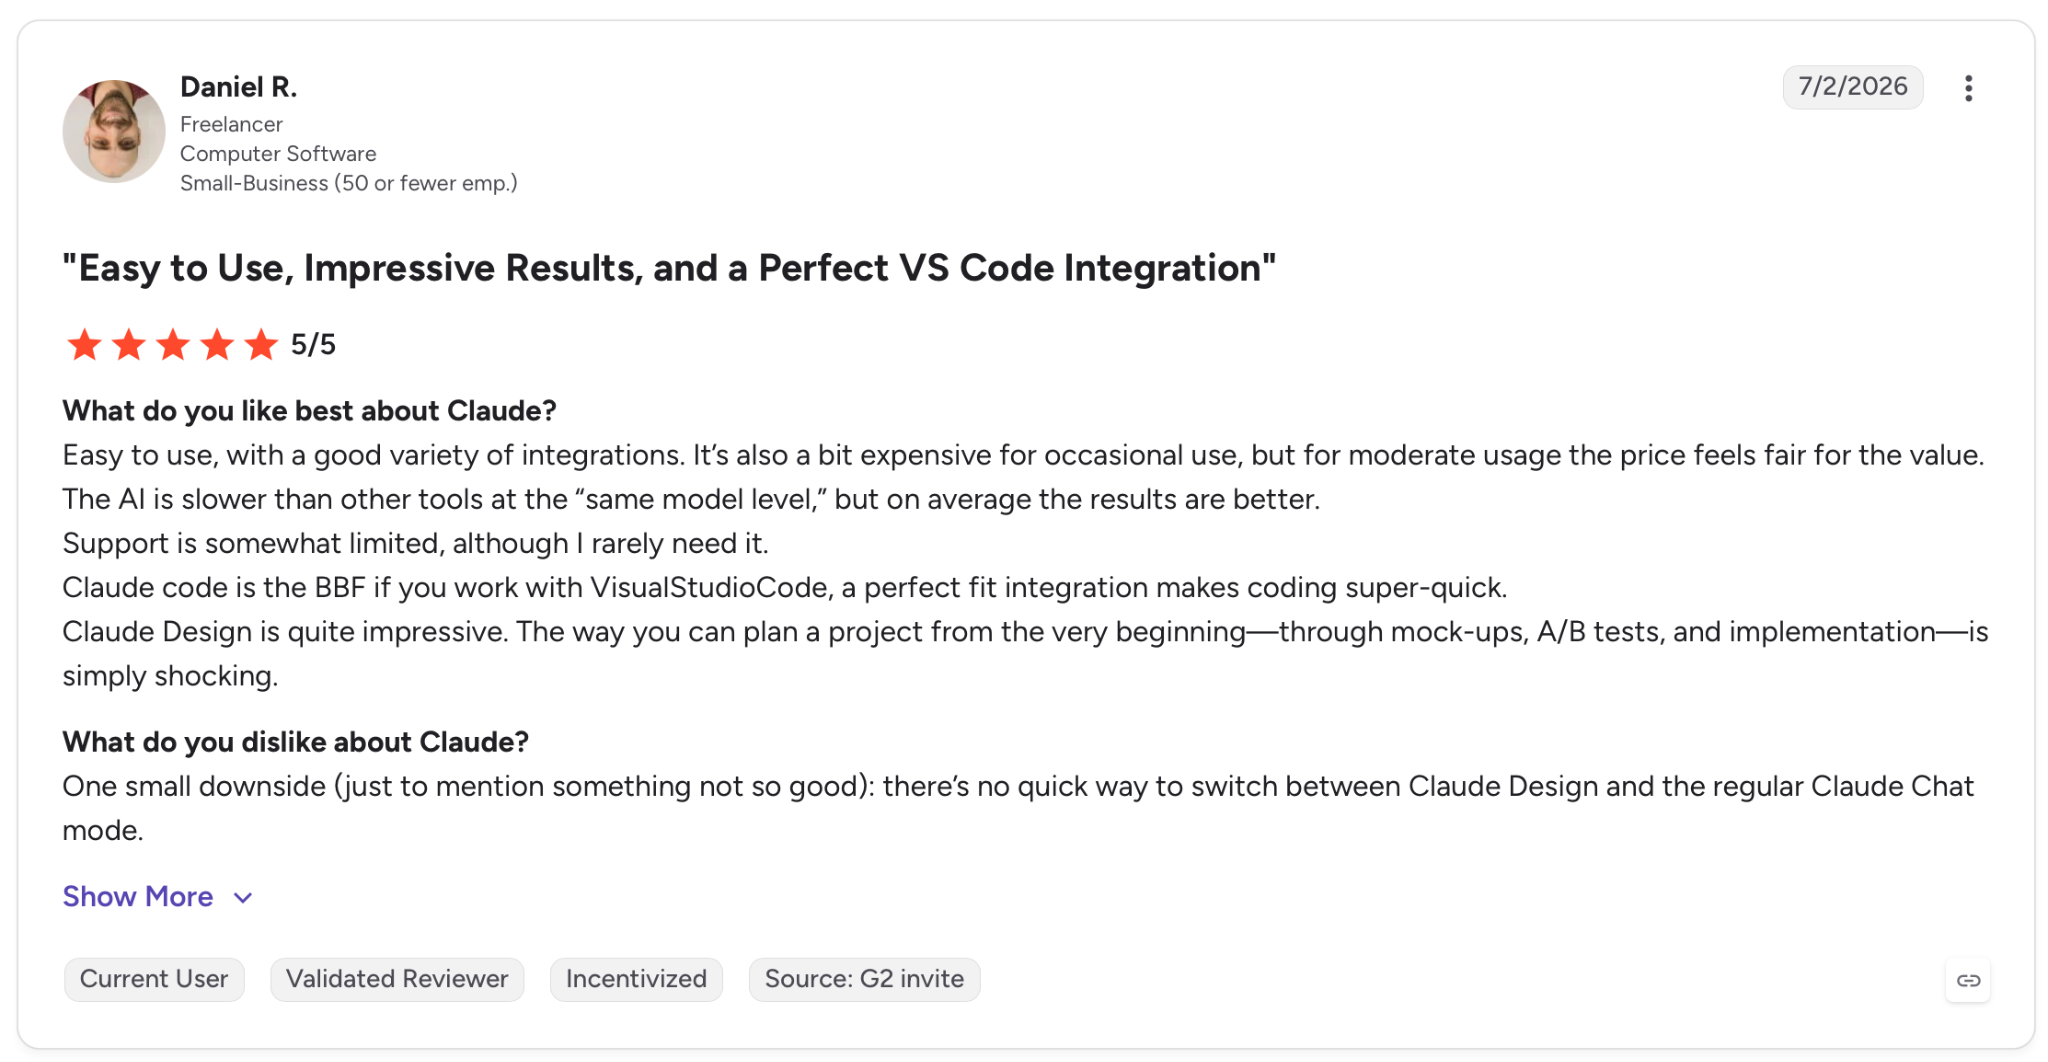Click the Small-Business company size label

point(348,183)
